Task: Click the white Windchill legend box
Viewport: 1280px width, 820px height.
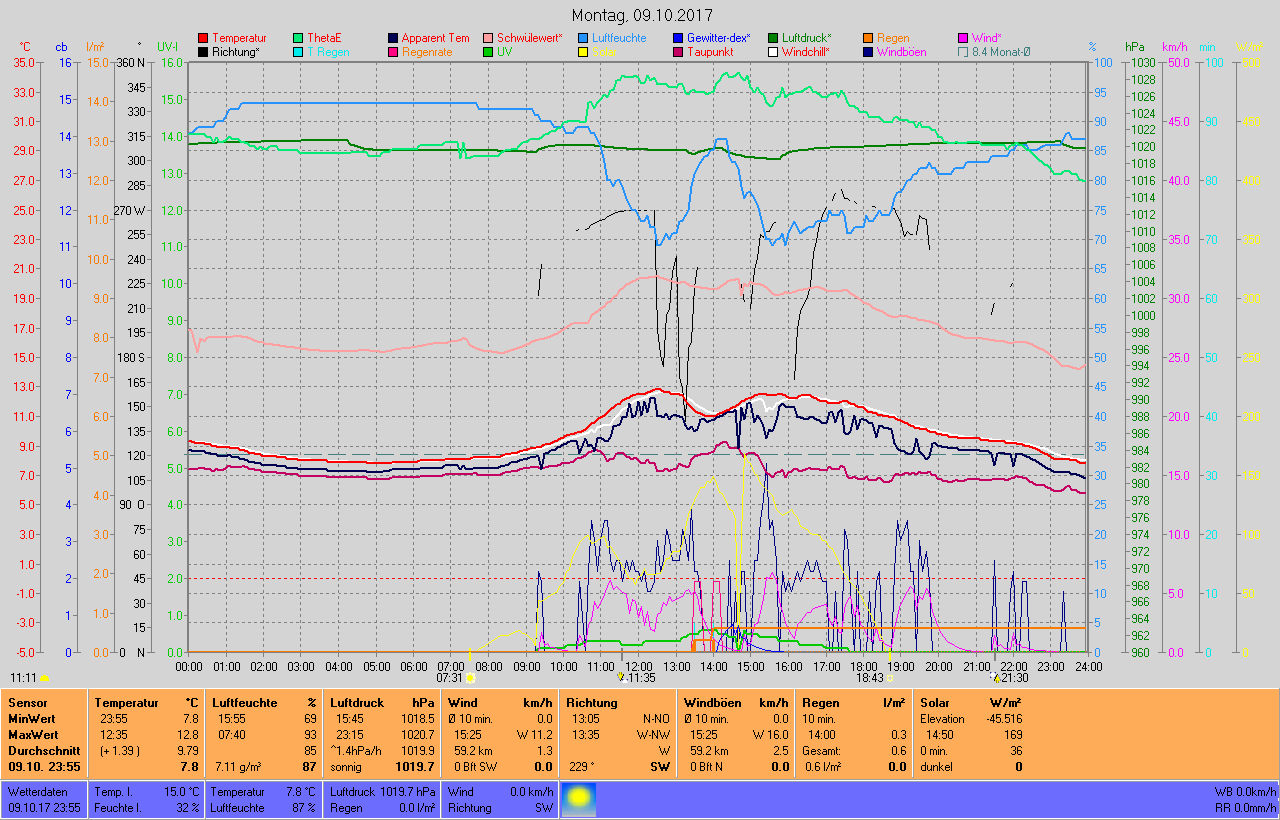Action: pyautogui.click(x=774, y=52)
